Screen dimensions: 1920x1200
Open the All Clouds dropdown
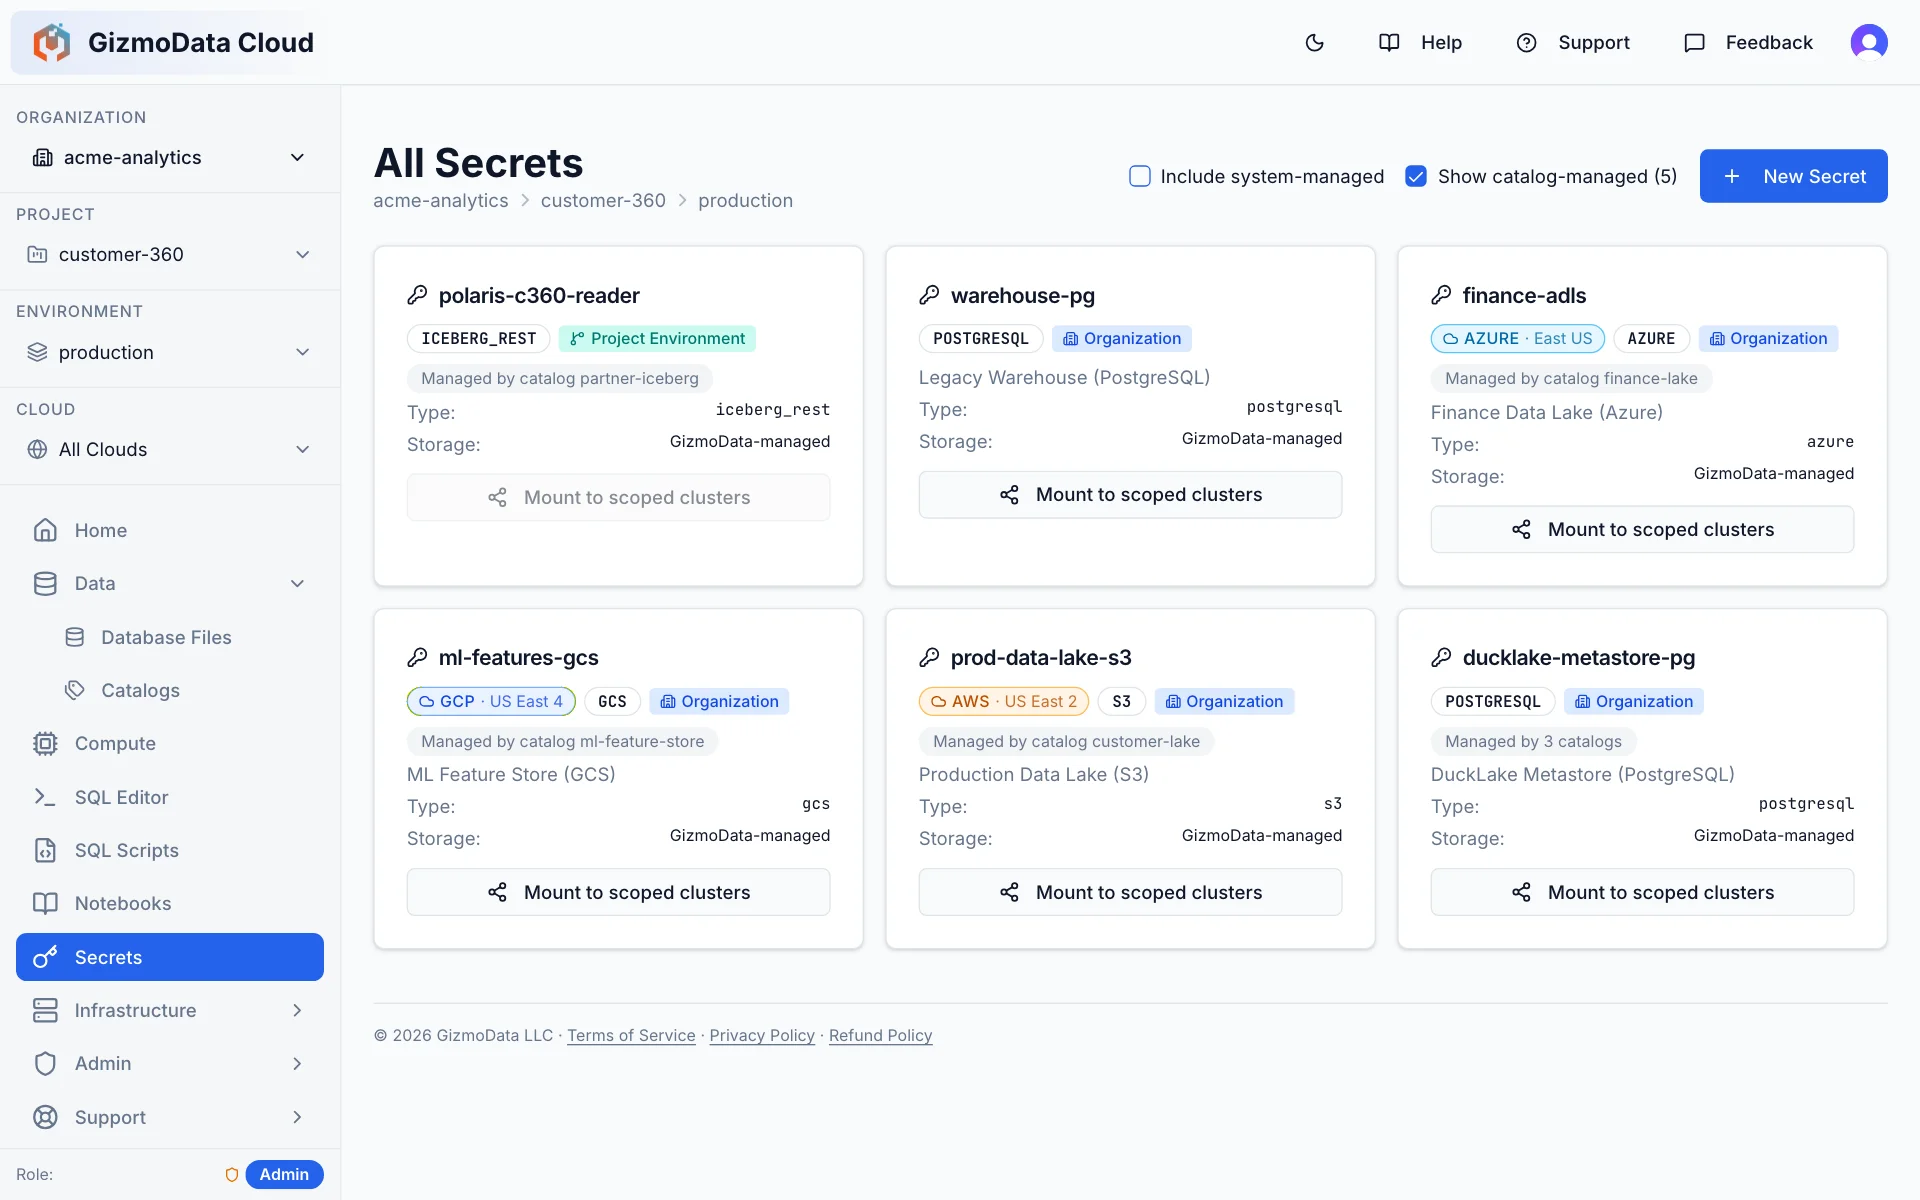coord(170,449)
